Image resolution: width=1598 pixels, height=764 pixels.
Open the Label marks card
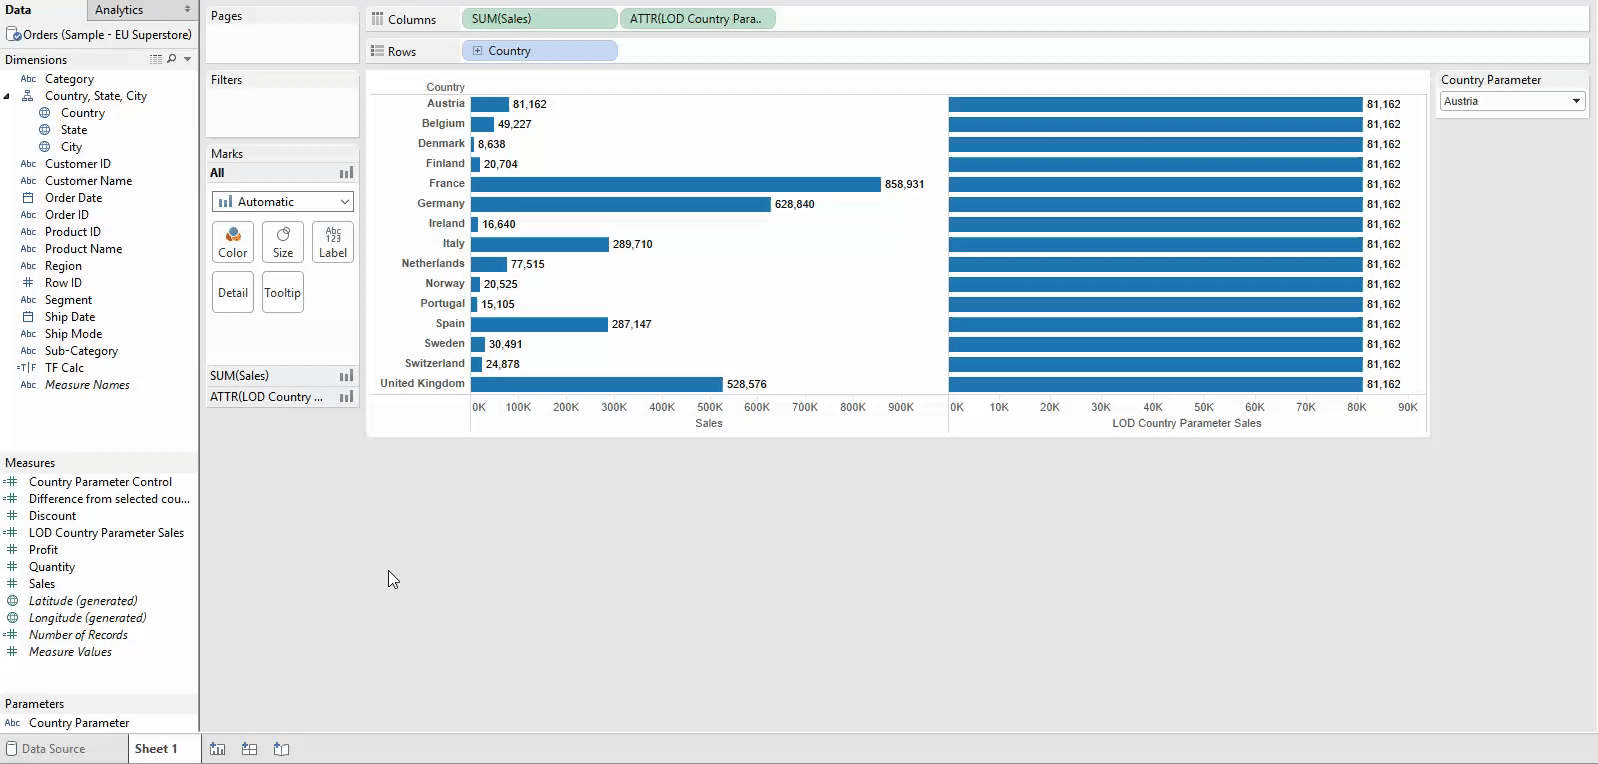tap(333, 242)
